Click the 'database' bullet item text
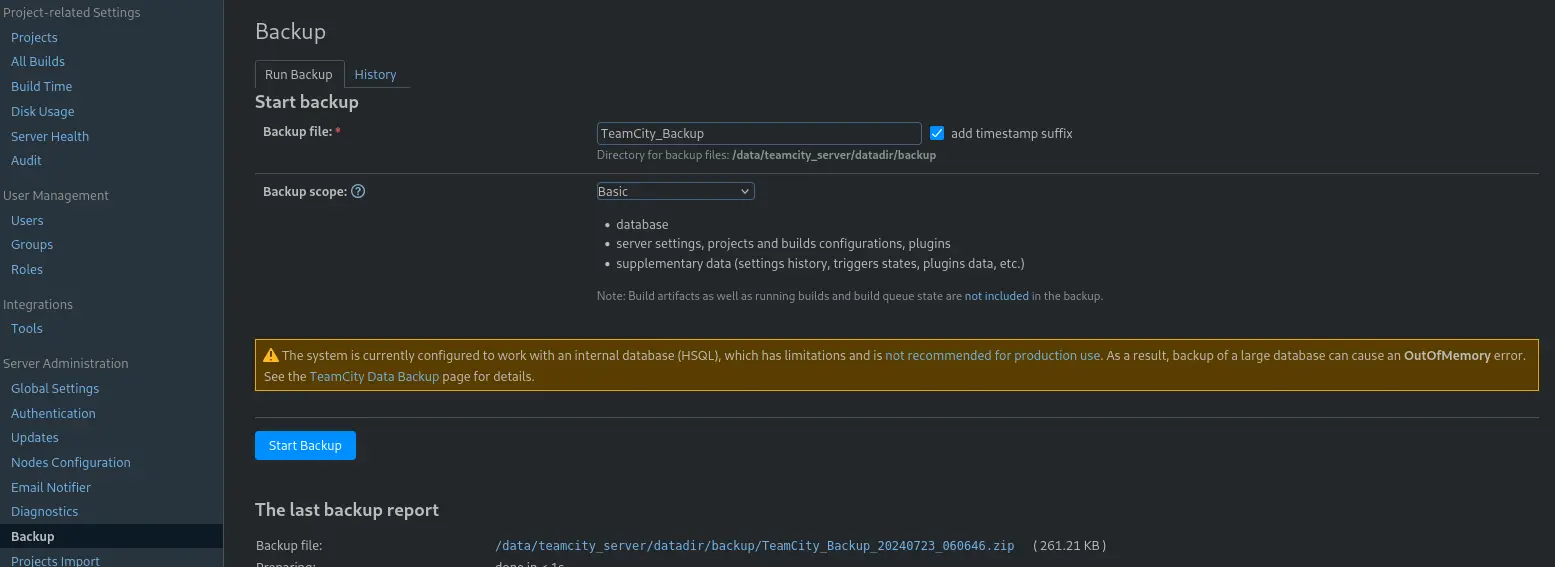 coord(642,224)
